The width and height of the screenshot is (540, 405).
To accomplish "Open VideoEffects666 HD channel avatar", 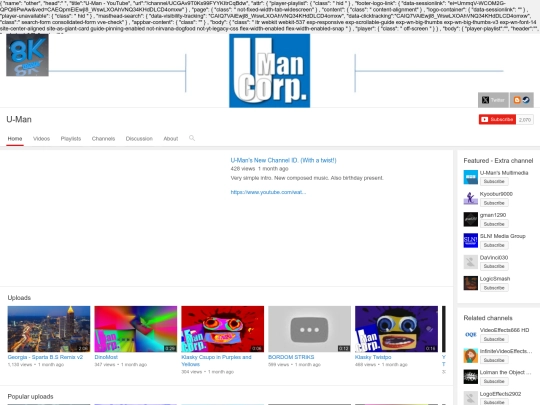I will pyautogui.click(x=470, y=334).
